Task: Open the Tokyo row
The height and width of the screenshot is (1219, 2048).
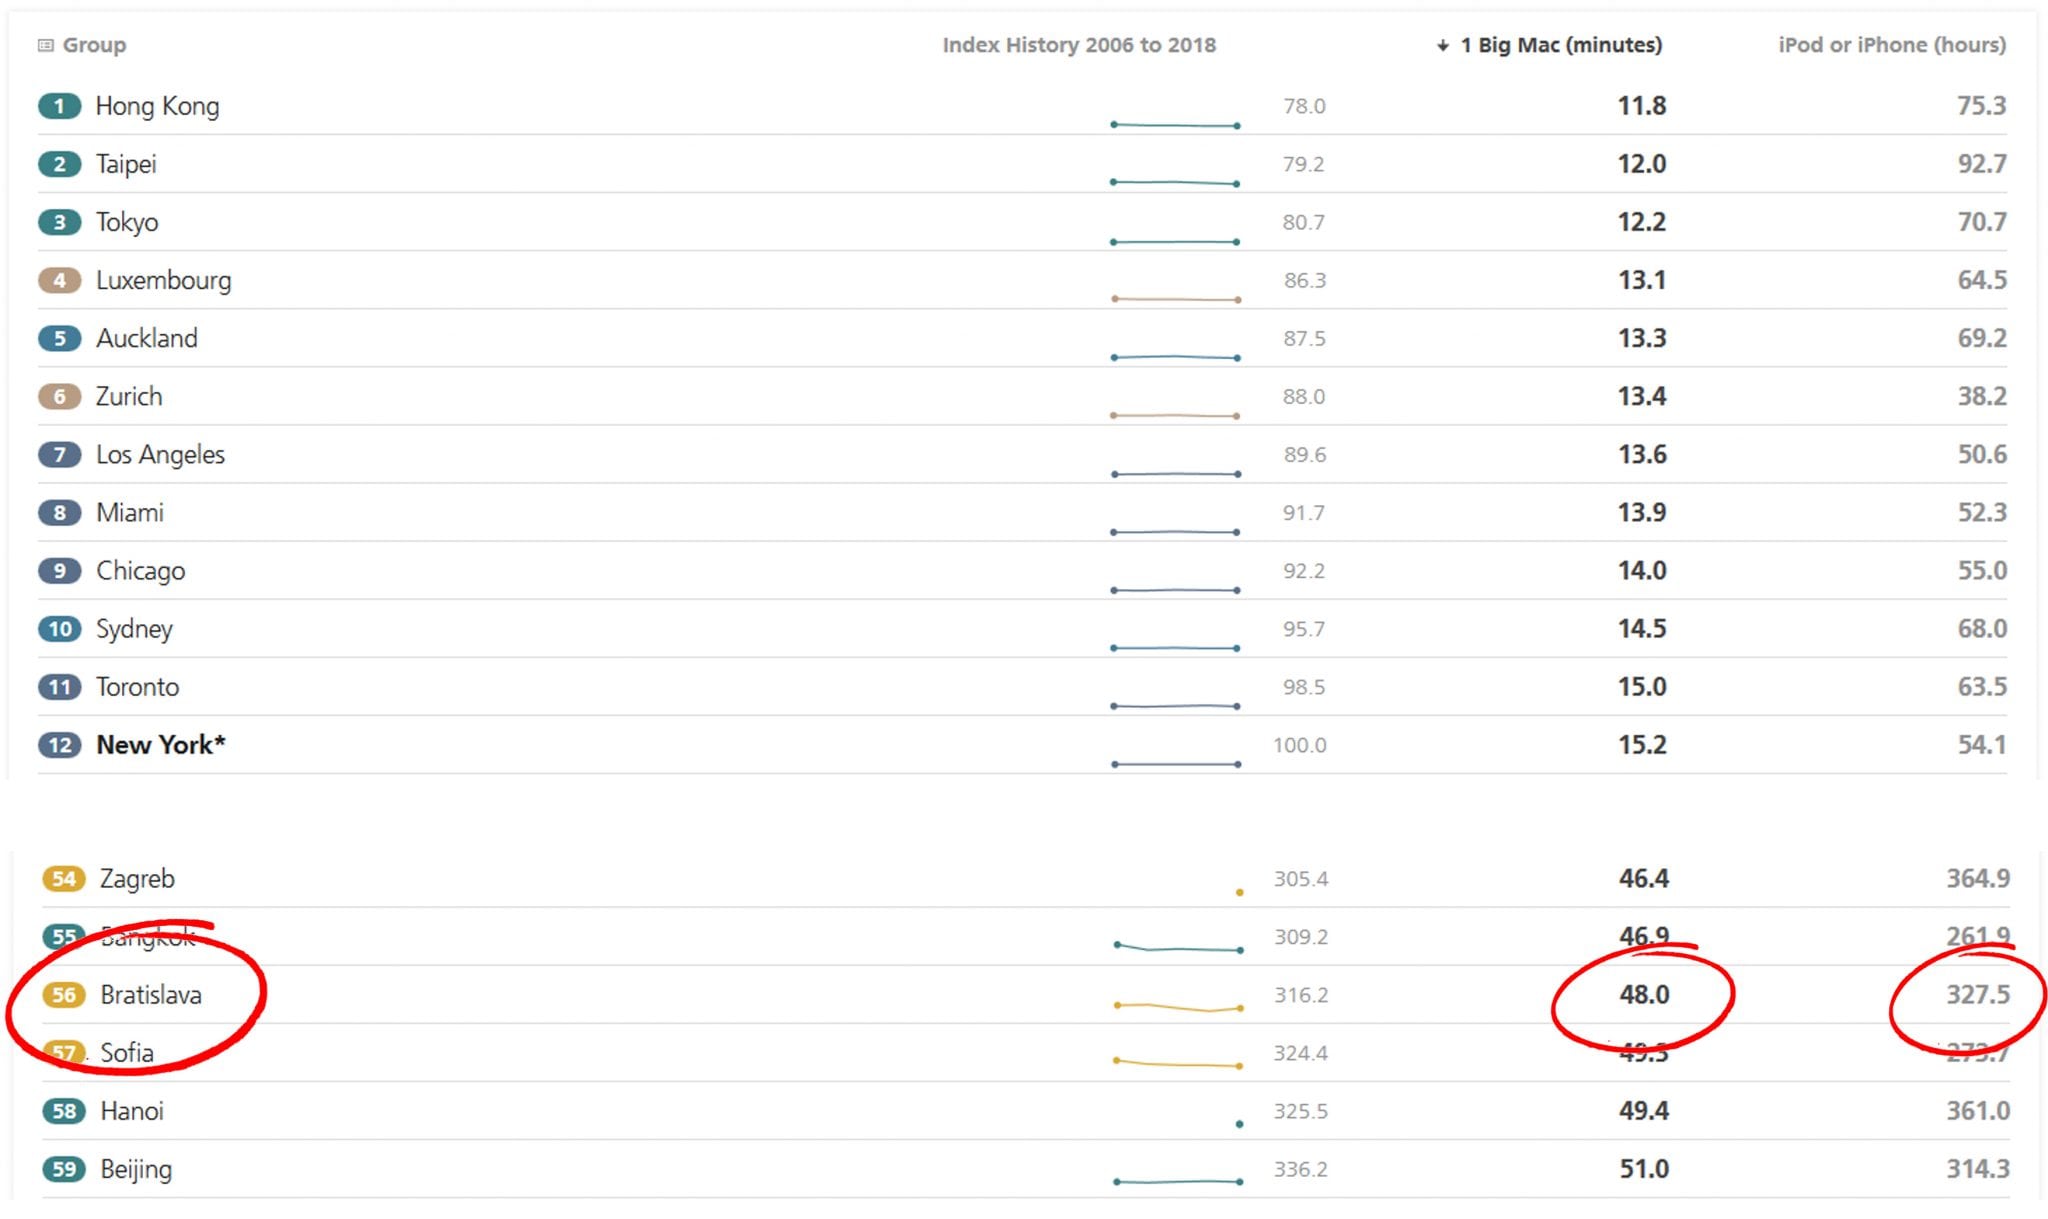Action: [127, 222]
